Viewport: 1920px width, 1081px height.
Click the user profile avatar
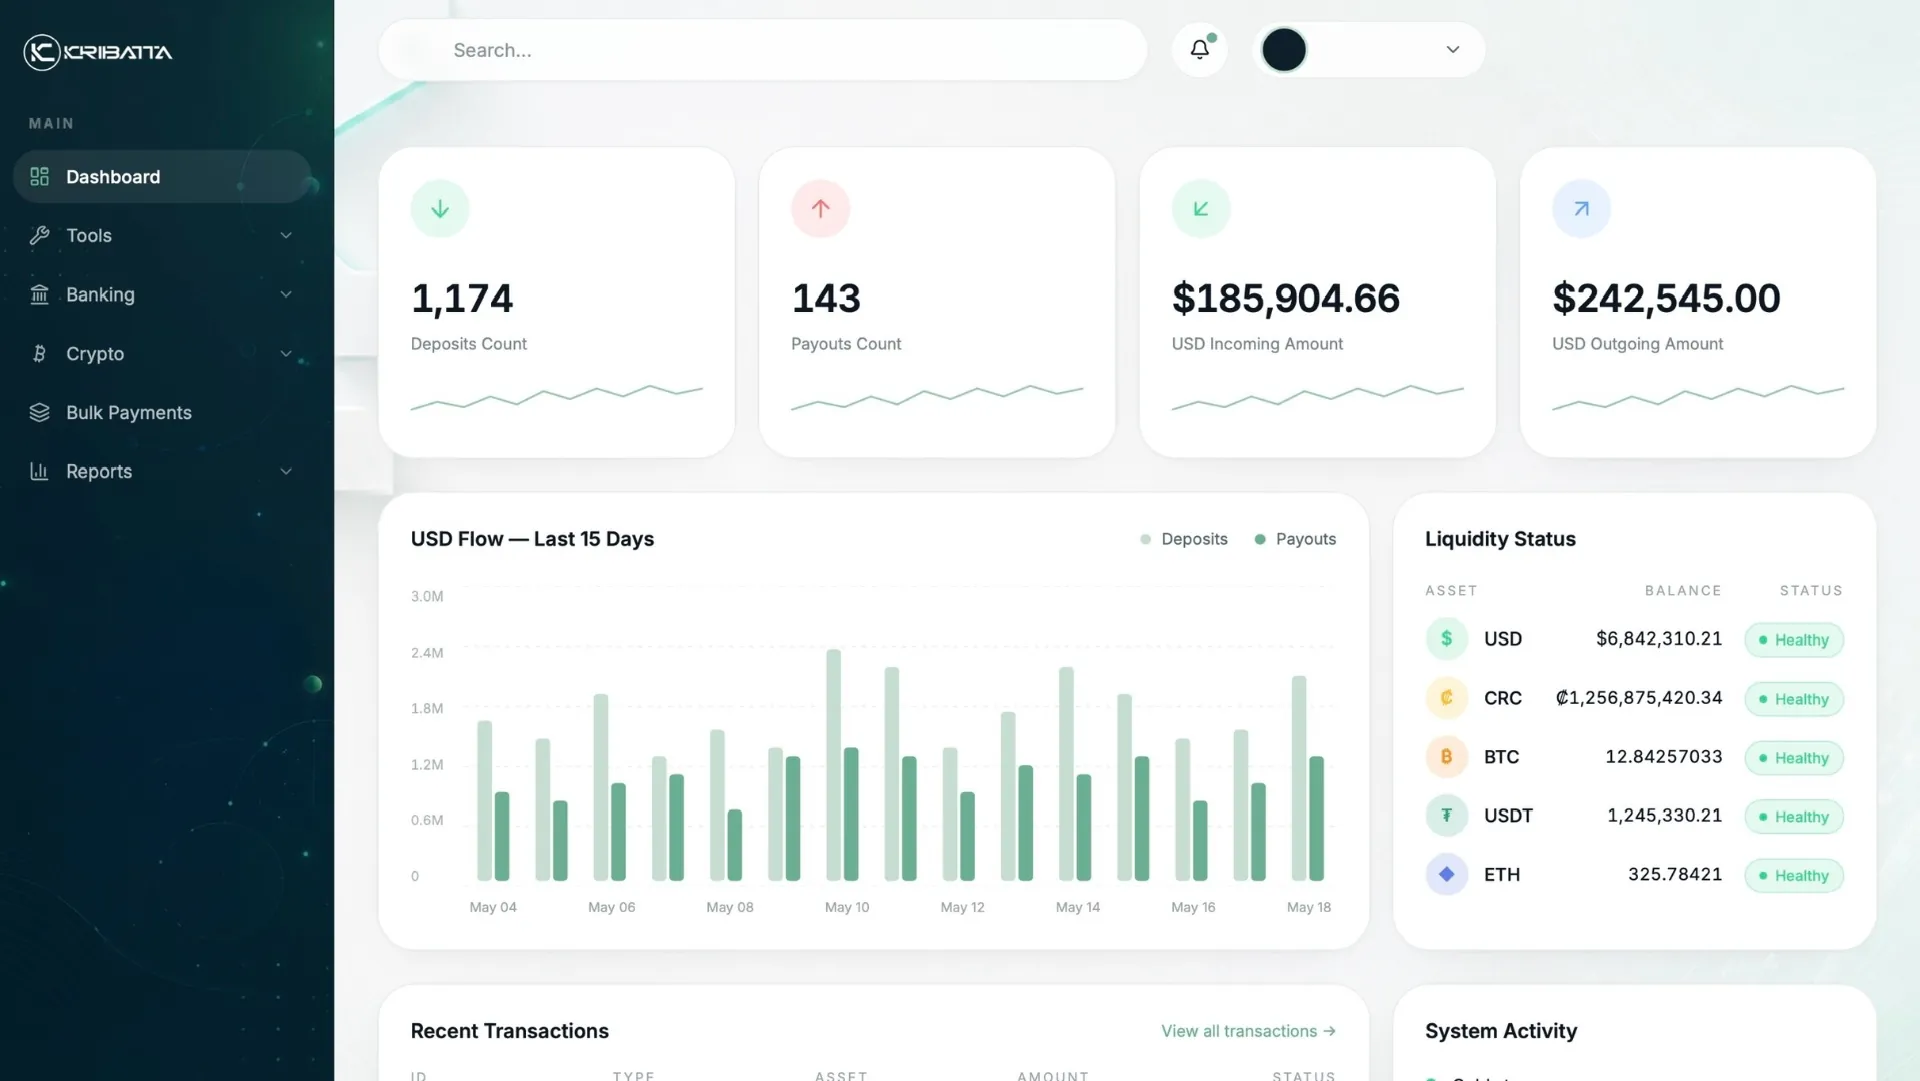point(1284,50)
